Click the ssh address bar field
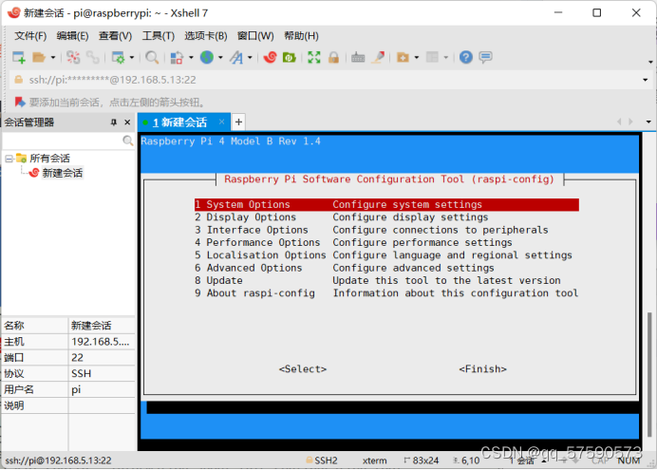 coord(331,80)
